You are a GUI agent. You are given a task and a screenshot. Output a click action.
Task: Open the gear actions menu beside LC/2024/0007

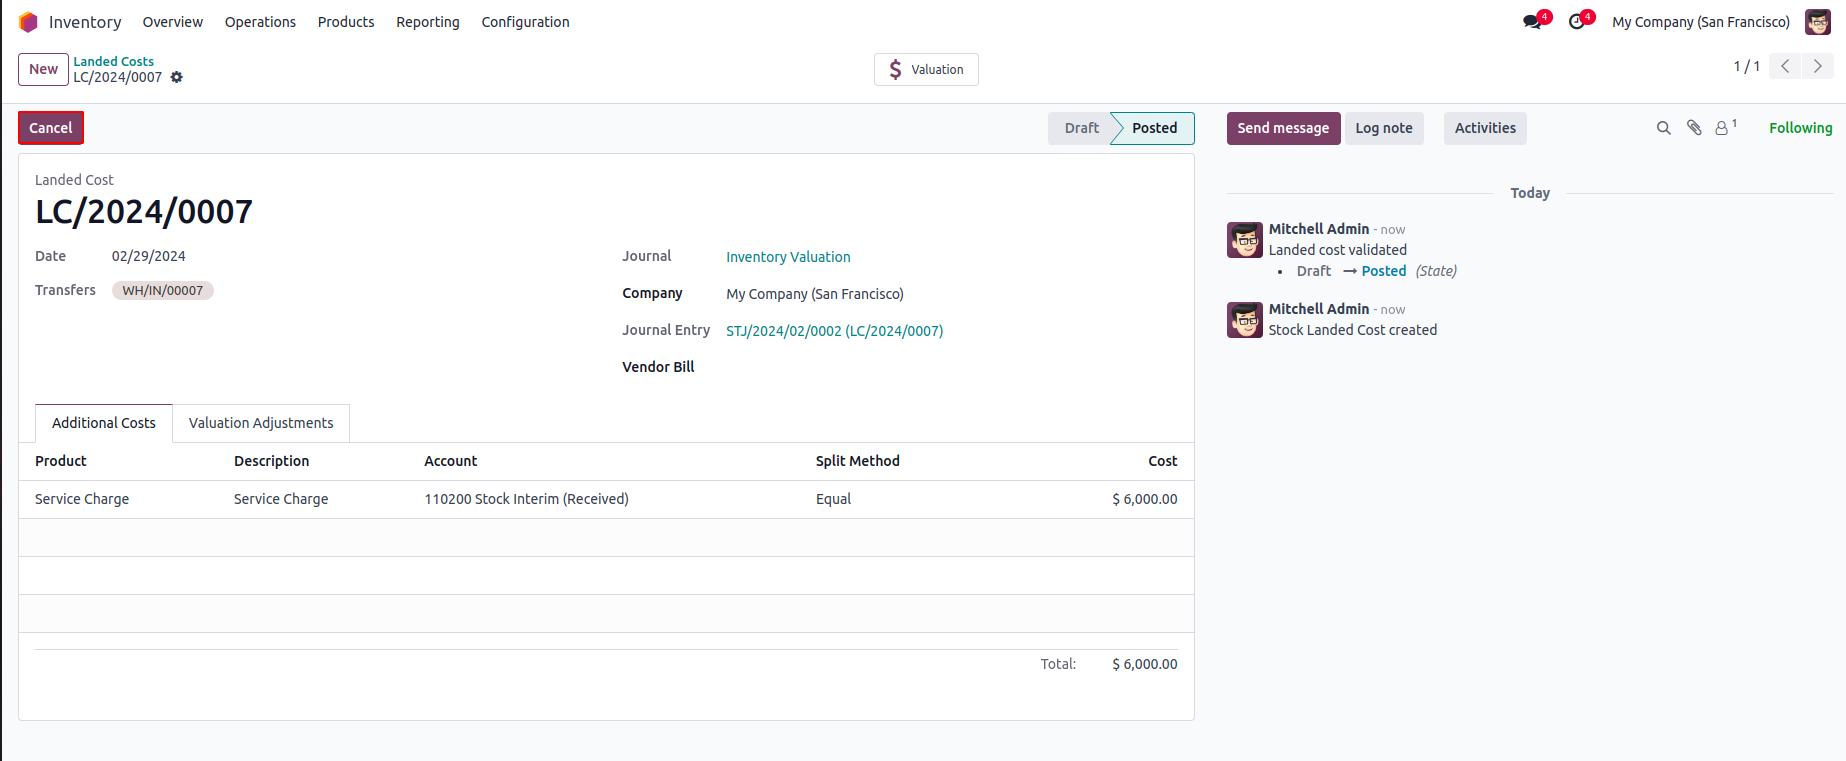(x=177, y=77)
